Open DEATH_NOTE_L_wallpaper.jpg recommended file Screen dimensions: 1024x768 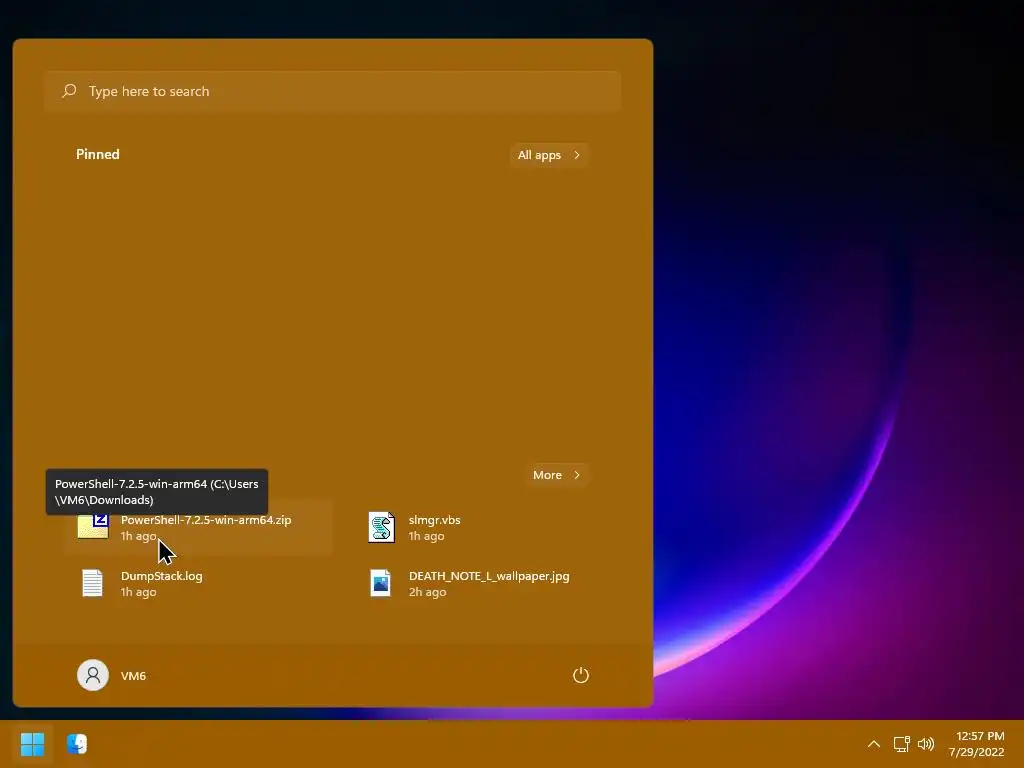click(488, 583)
